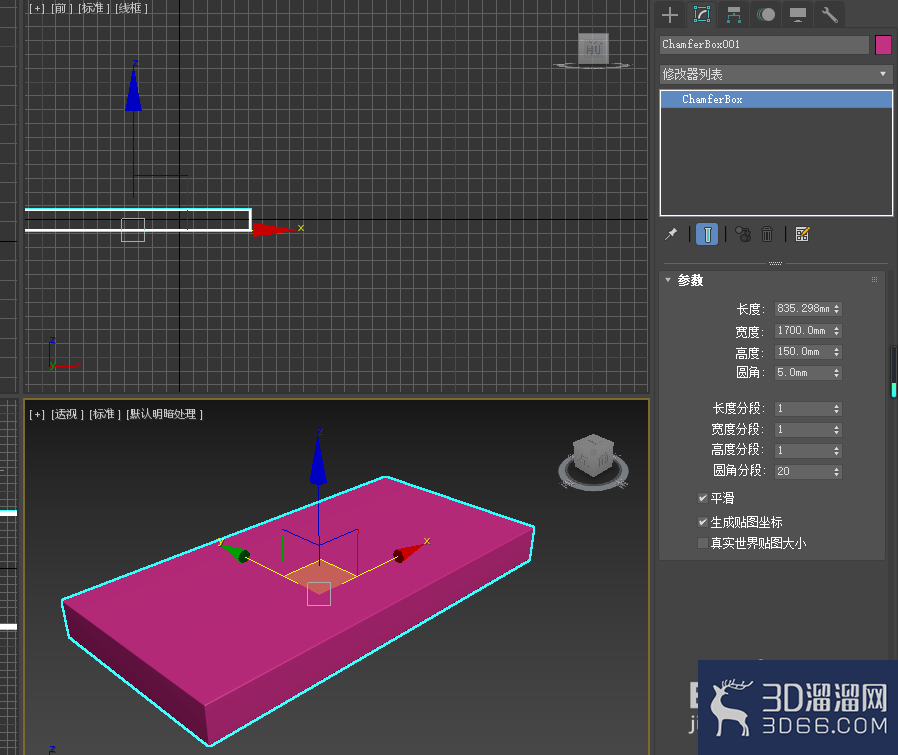Open the front viewport [标准] menu

point(94,9)
